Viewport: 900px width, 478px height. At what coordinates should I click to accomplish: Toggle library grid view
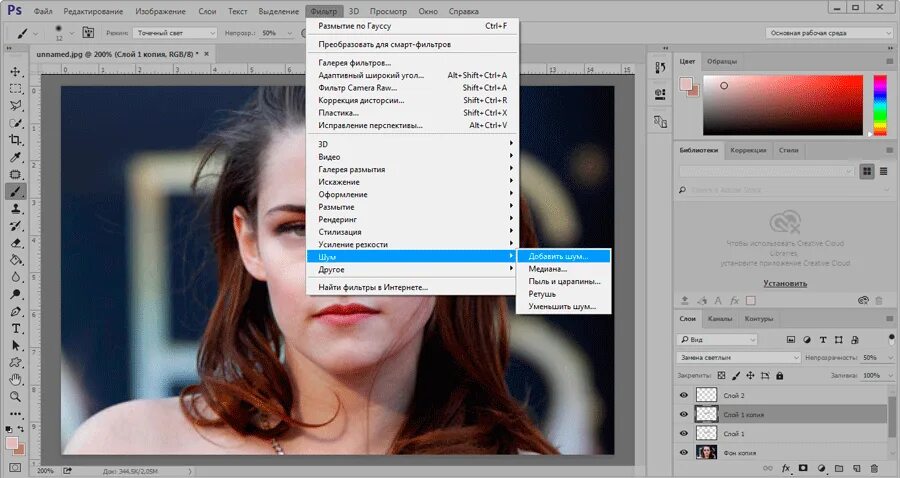(x=867, y=171)
